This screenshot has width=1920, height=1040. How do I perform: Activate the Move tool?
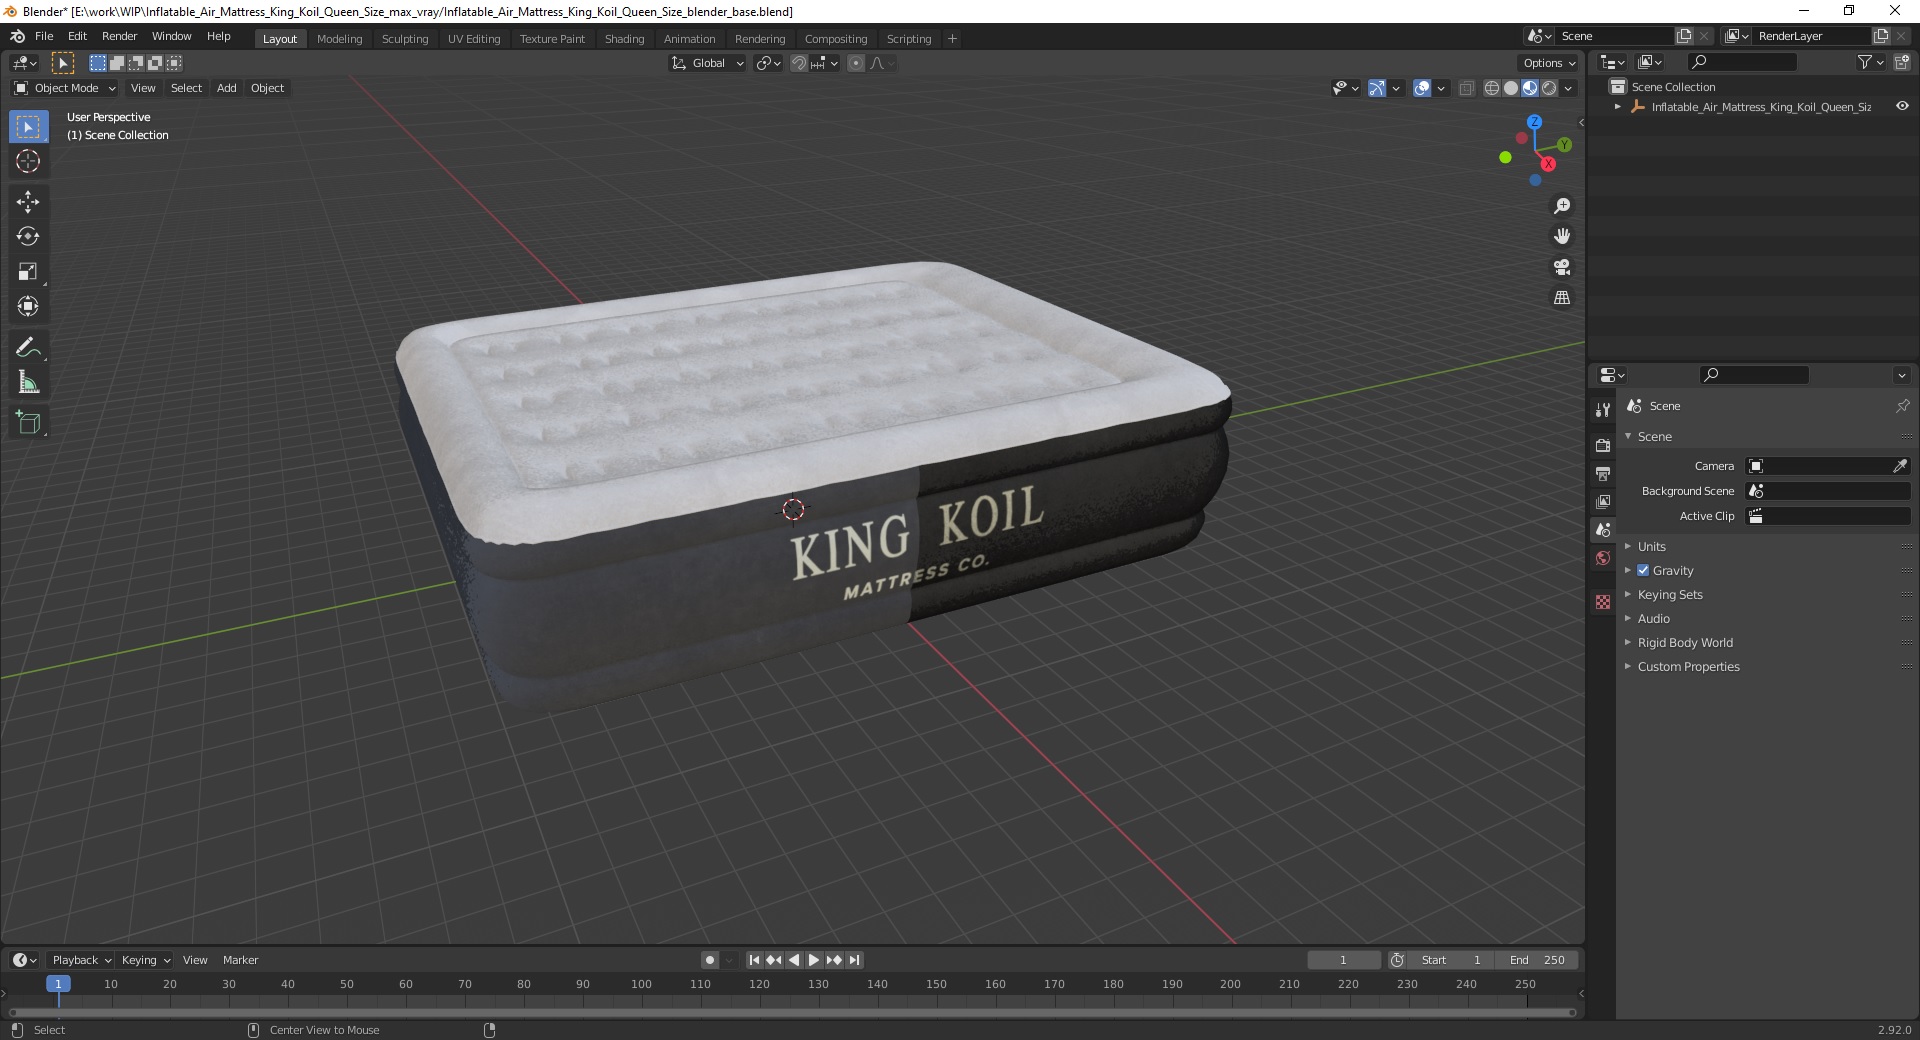tap(28, 202)
